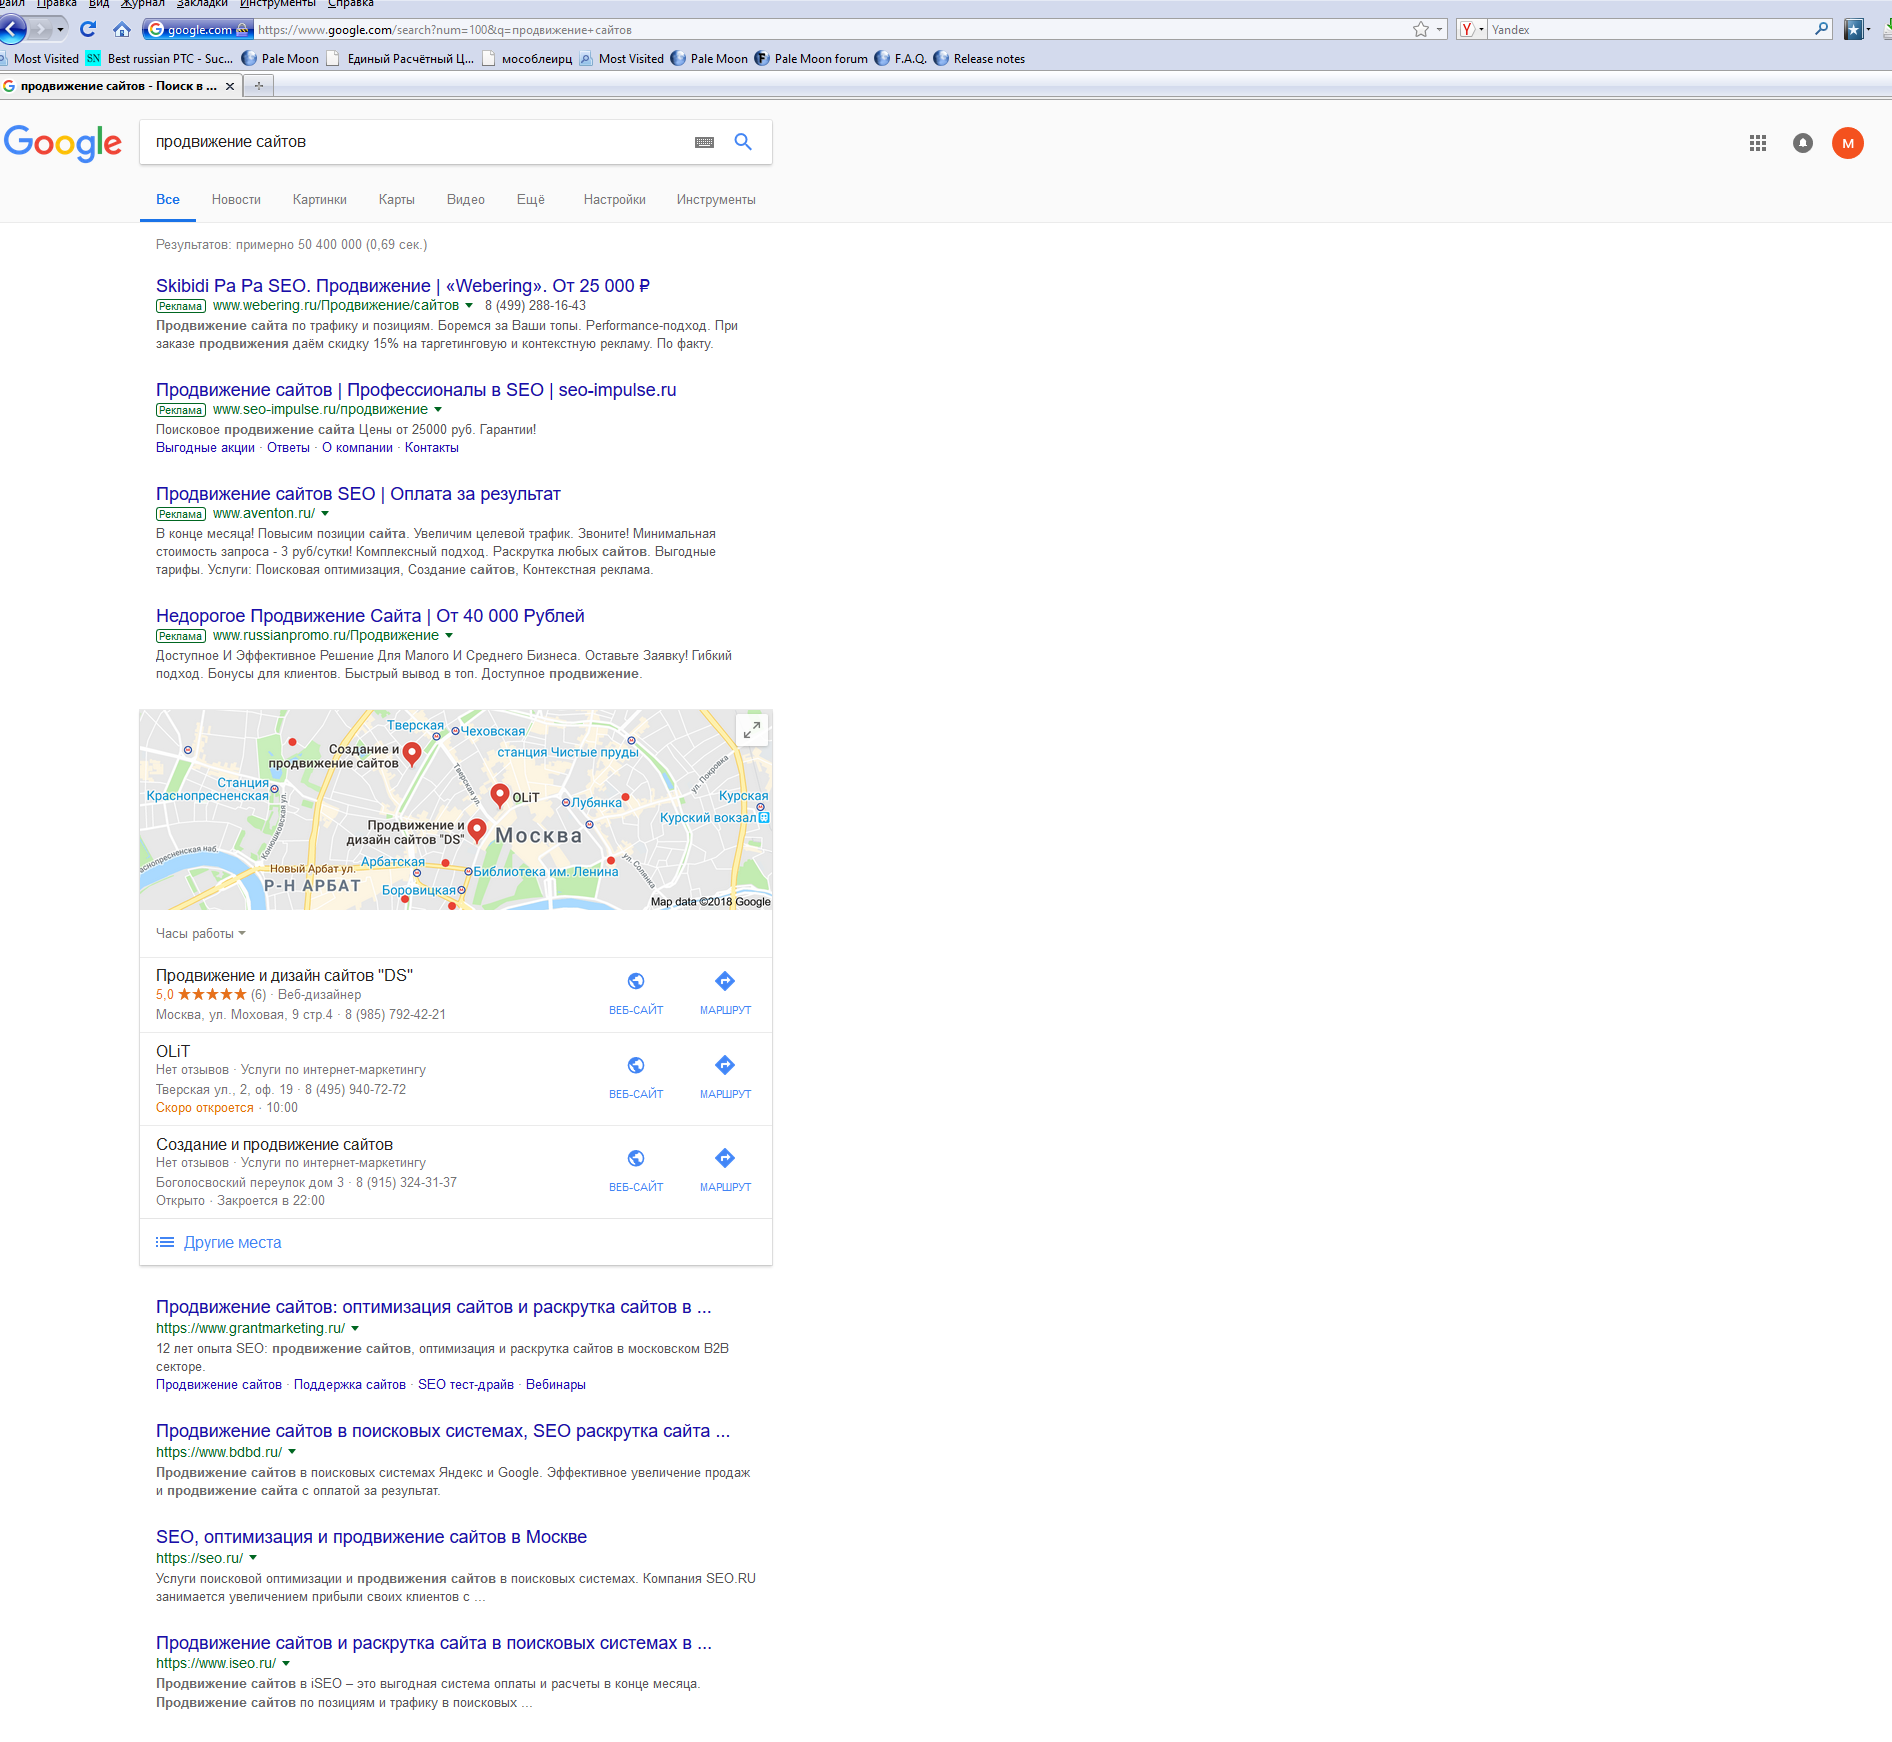Open the Журнал menu
This screenshot has height=1742, width=1892.
pos(142,4)
